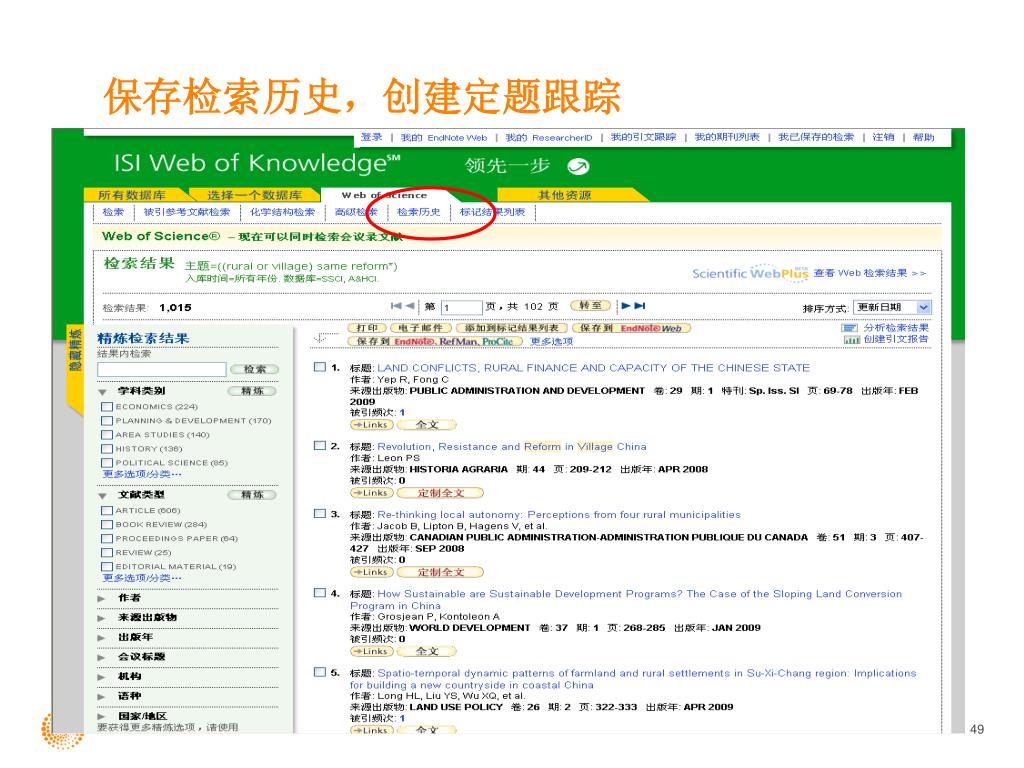The width and height of the screenshot is (1024, 768).
Task: Check the box for result 1
Action: pyautogui.click(x=320, y=367)
